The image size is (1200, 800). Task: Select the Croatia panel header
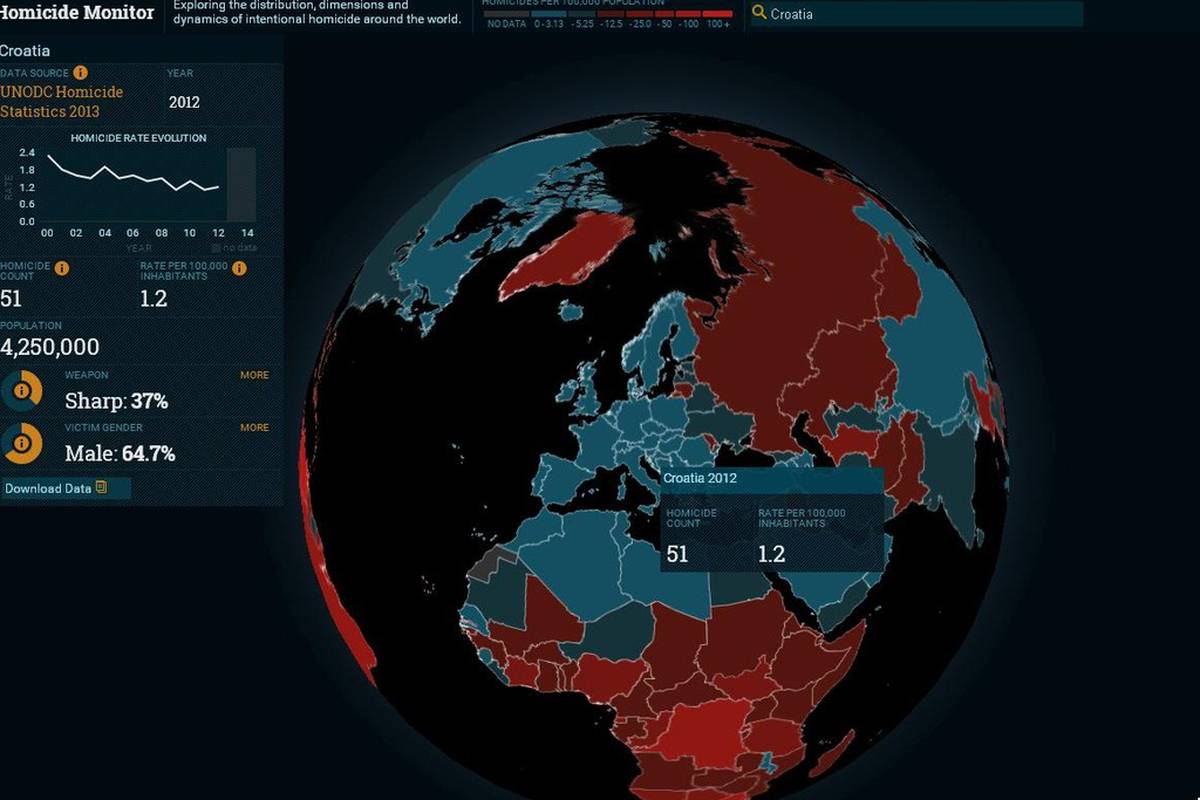(25, 50)
